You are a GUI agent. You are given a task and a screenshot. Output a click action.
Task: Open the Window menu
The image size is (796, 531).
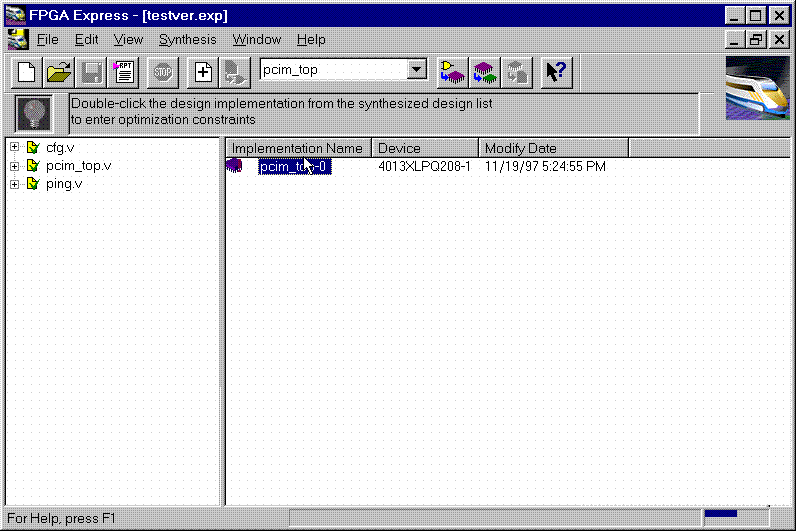tap(256, 40)
